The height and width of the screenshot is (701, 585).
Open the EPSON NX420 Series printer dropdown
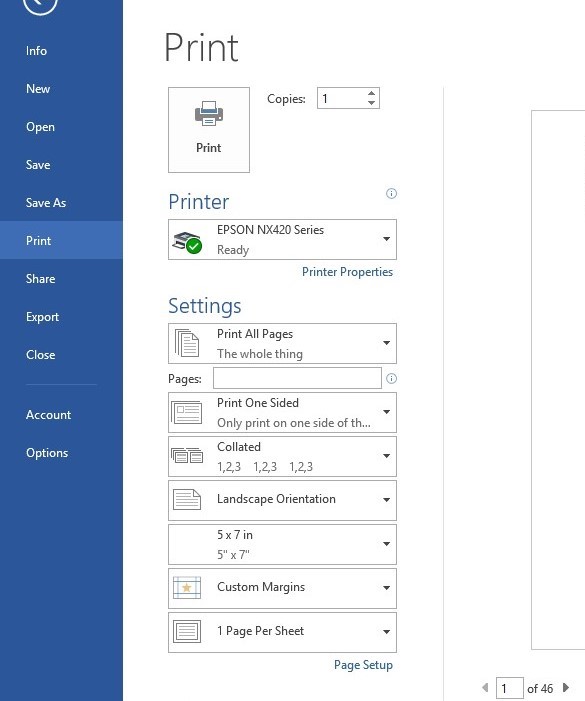[x=282, y=239]
